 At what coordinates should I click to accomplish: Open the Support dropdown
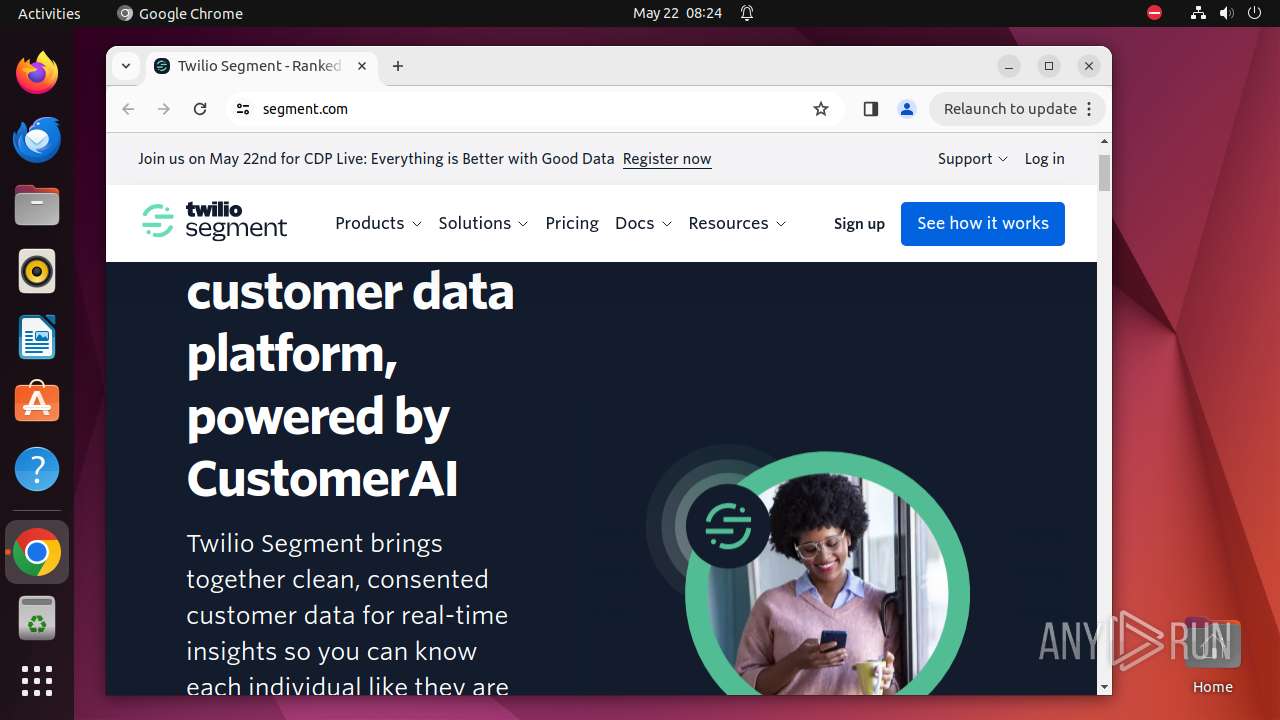click(972, 159)
